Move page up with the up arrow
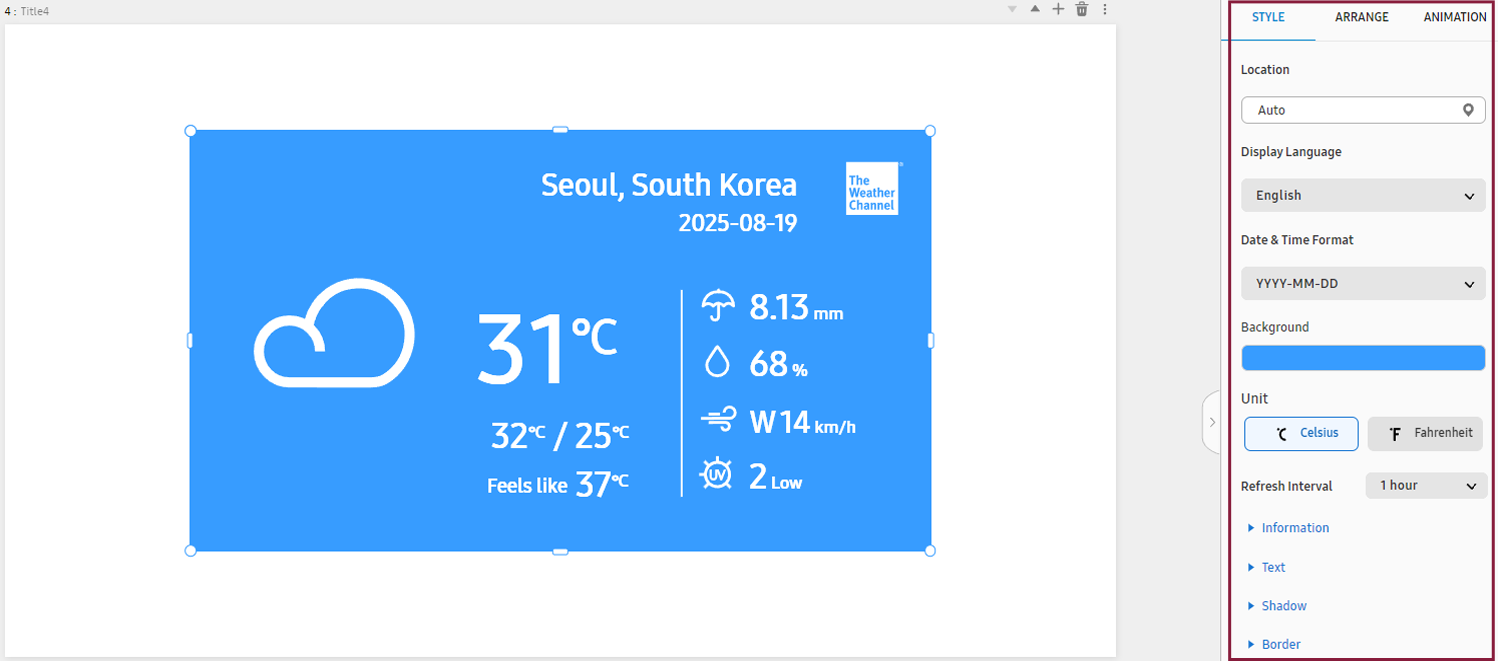The height and width of the screenshot is (661, 1498). point(1035,9)
